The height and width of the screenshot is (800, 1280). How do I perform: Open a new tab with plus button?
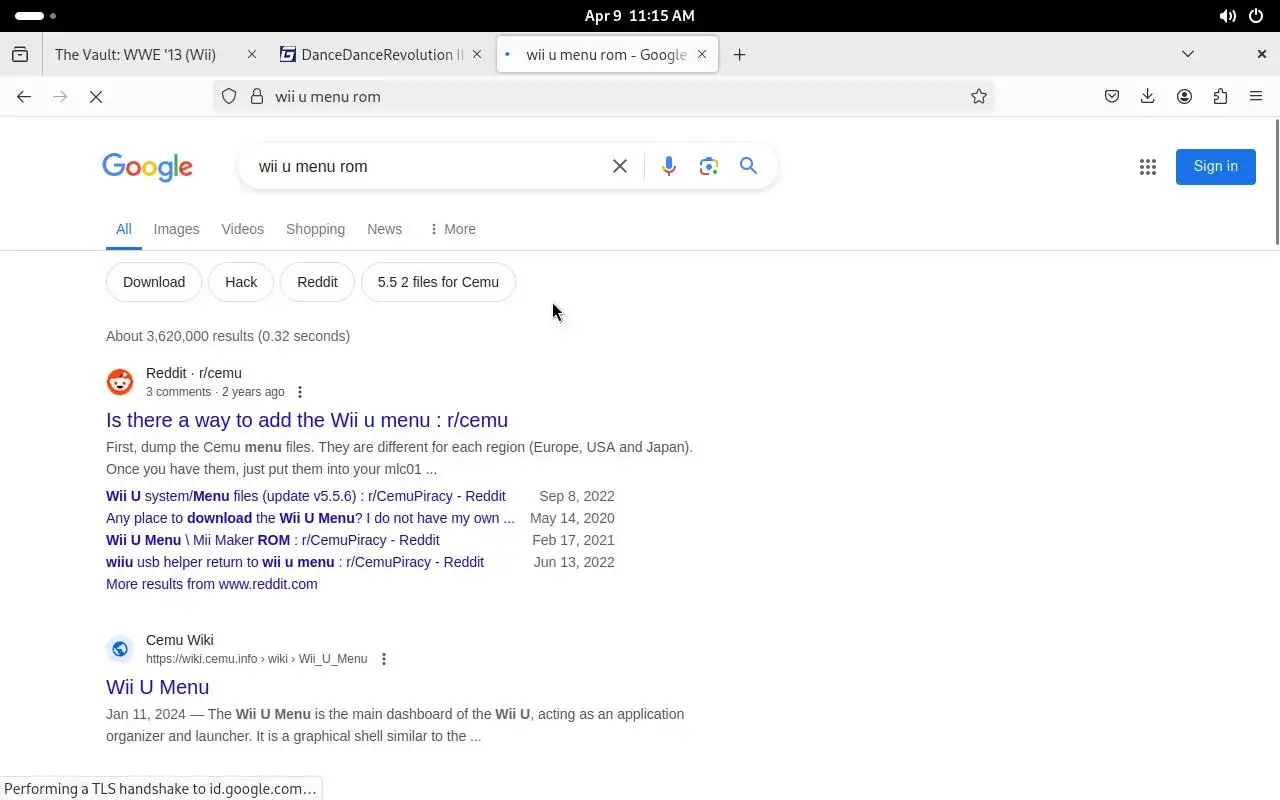[x=740, y=55]
